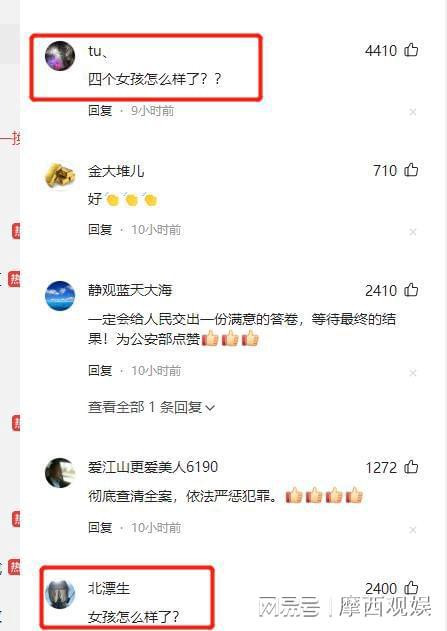The image size is (447, 631).
Task: Dismiss 金大堆儿's comment with the x icon
Action: (413, 232)
